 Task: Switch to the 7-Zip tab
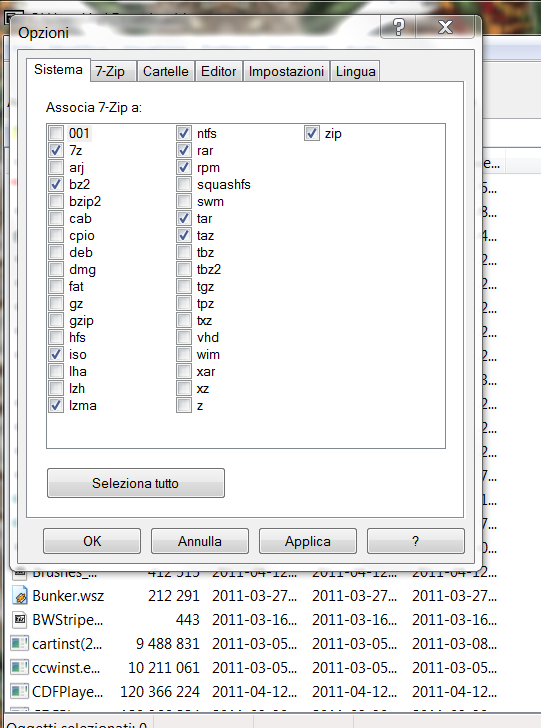click(113, 72)
